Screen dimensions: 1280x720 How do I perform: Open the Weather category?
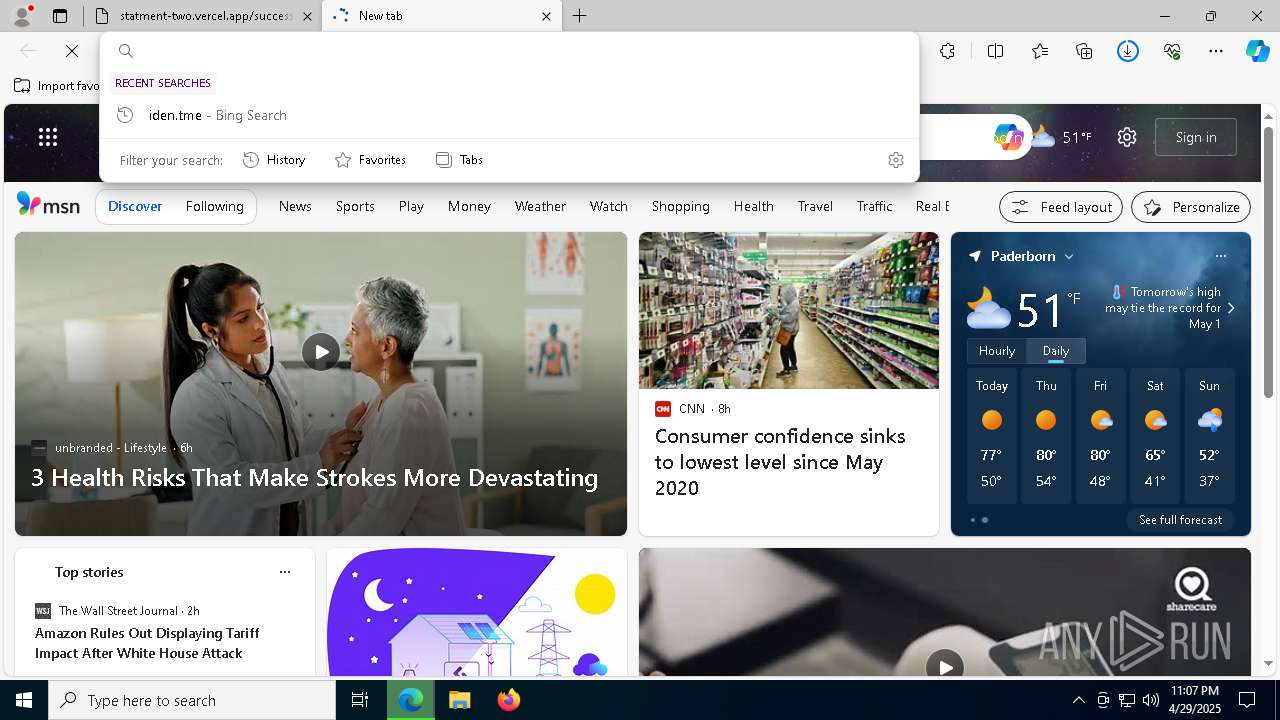(540, 206)
